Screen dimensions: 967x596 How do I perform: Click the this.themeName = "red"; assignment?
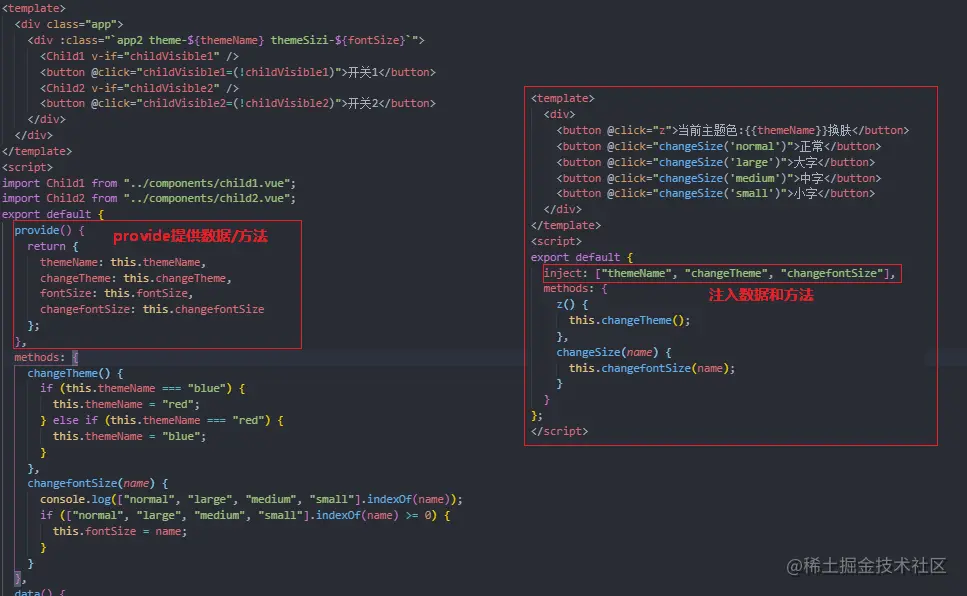(x=126, y=404)
